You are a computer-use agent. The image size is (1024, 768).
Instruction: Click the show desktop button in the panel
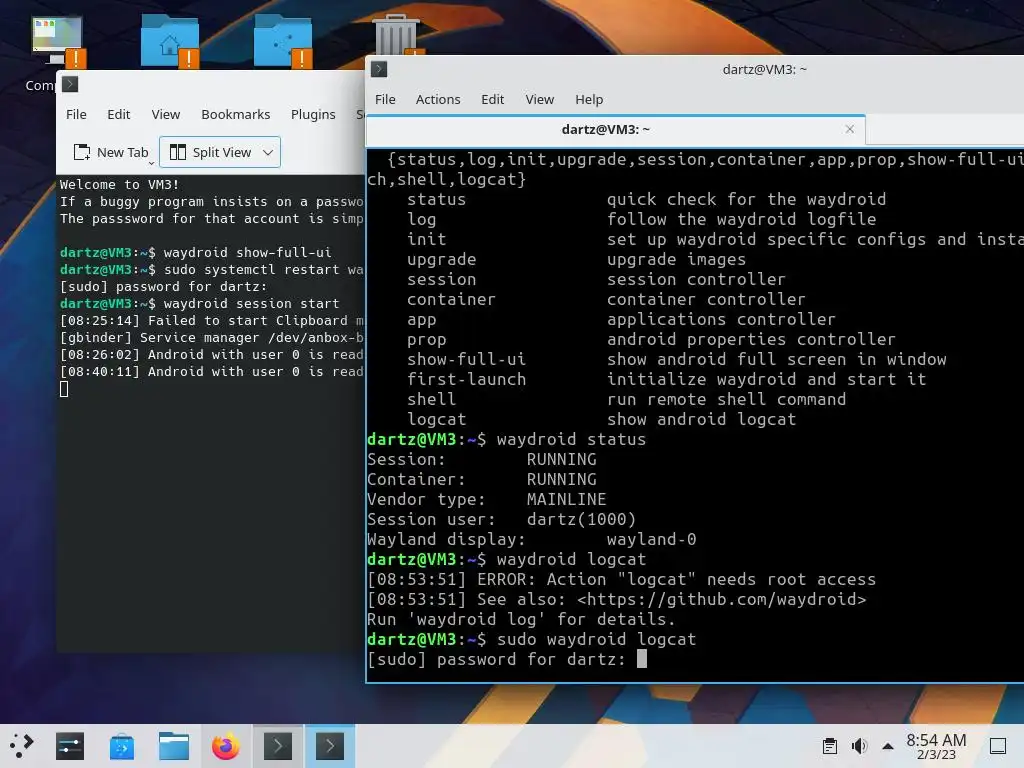coord(998,746)
